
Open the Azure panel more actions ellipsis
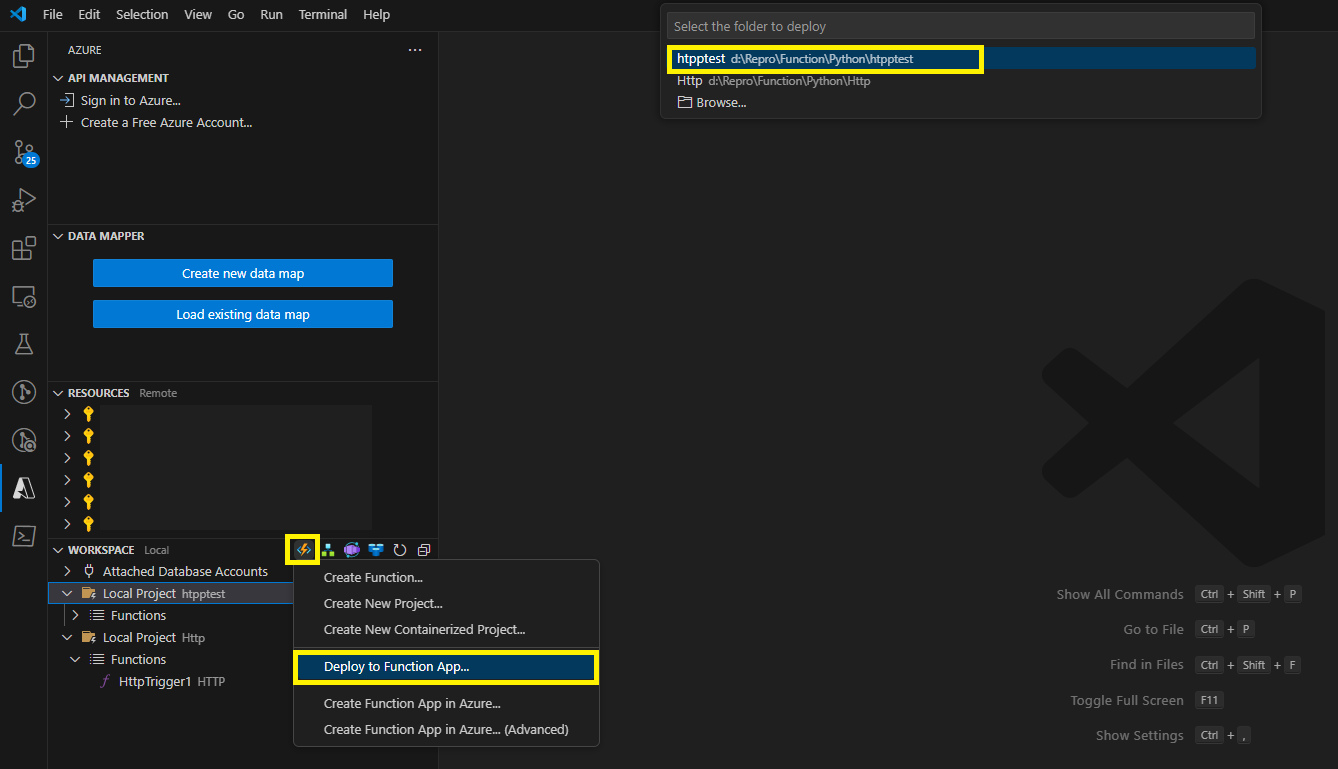[x=415, y=50]
